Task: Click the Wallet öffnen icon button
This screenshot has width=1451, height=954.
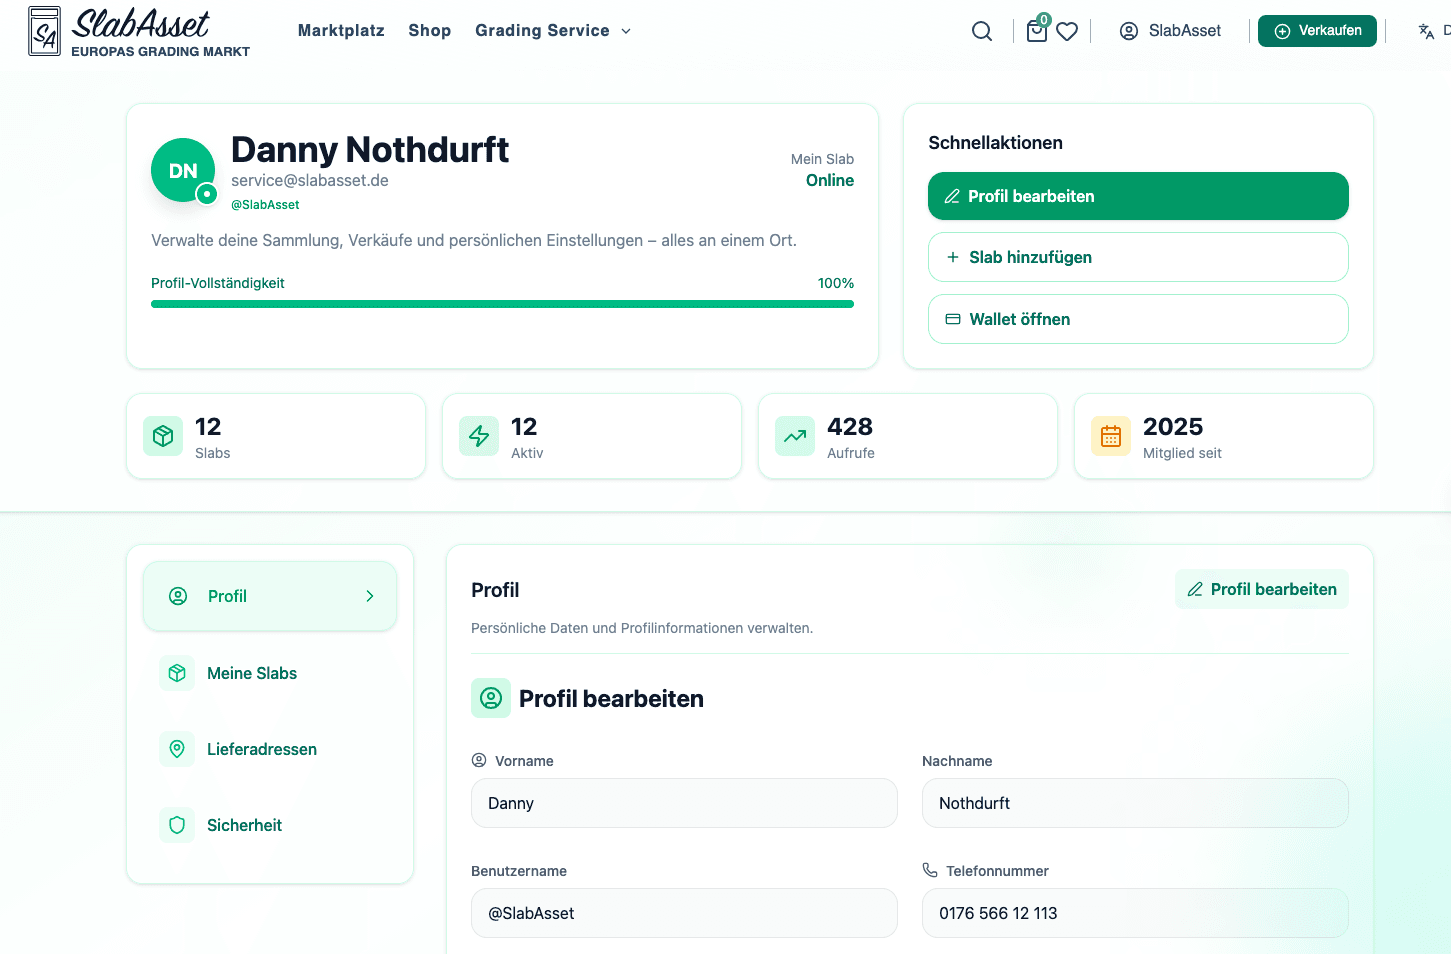Action: (x=952, y=319)
